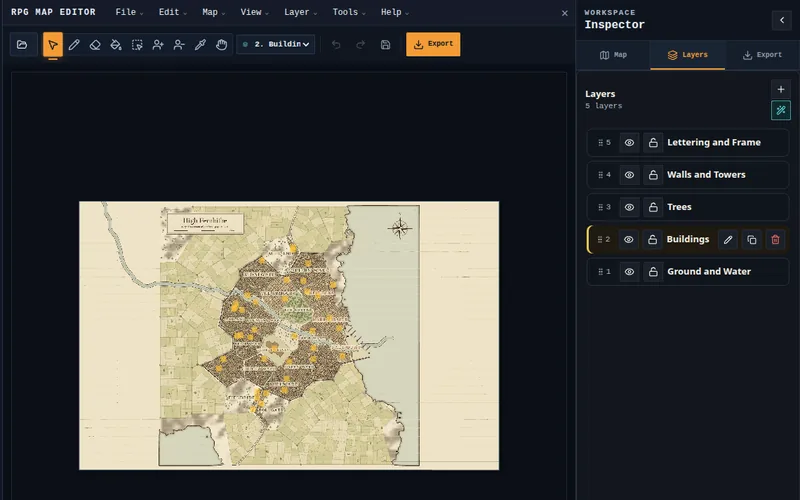This screenshot has height=500, width=800.
Task: Click the save disk icon
Action: pos(385,45)
